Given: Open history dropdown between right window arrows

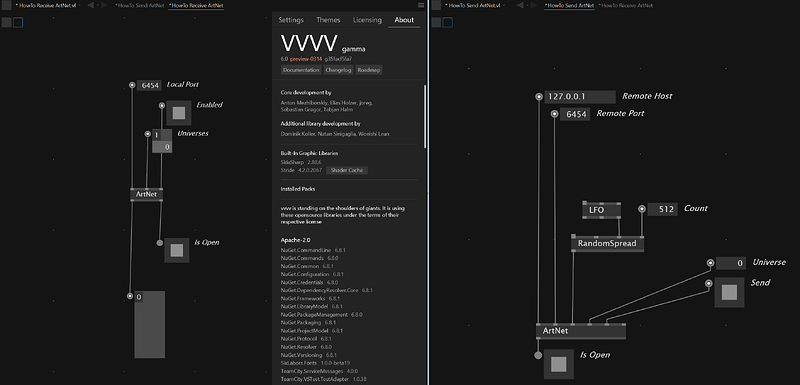Looking at the screenshot, I should coord(527,6).
